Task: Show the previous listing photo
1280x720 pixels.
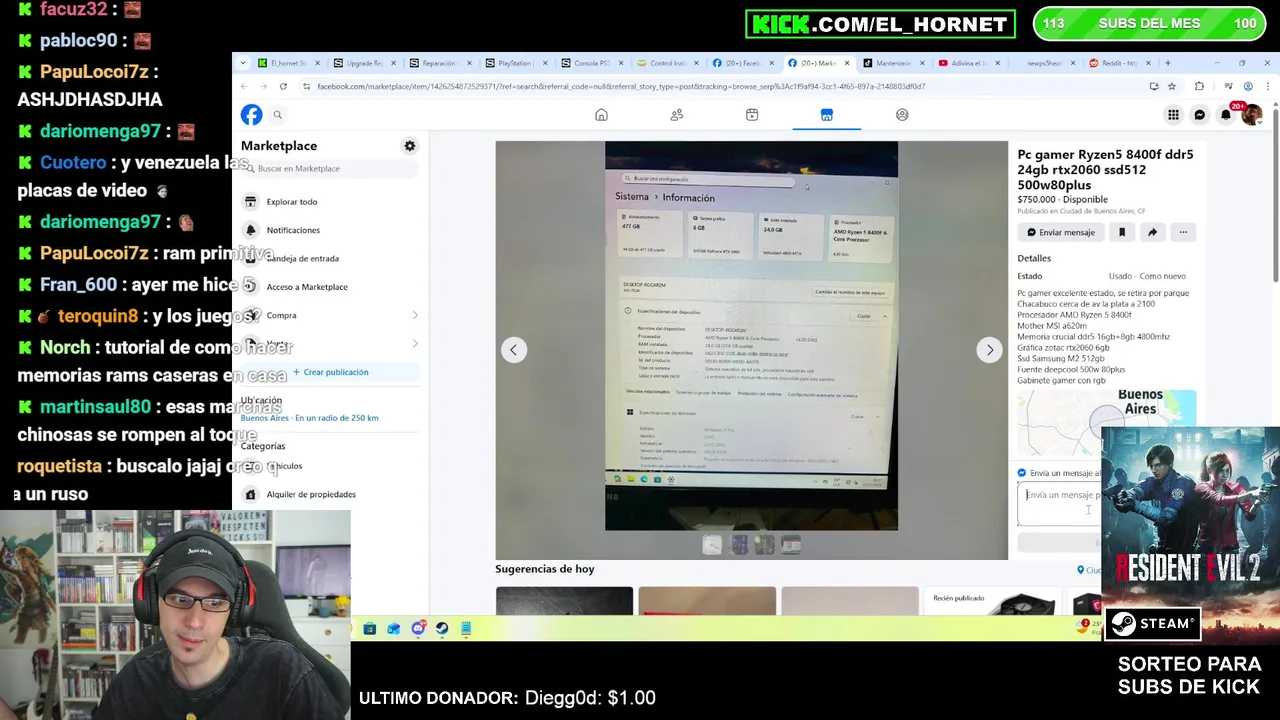Action: (513, 350)
